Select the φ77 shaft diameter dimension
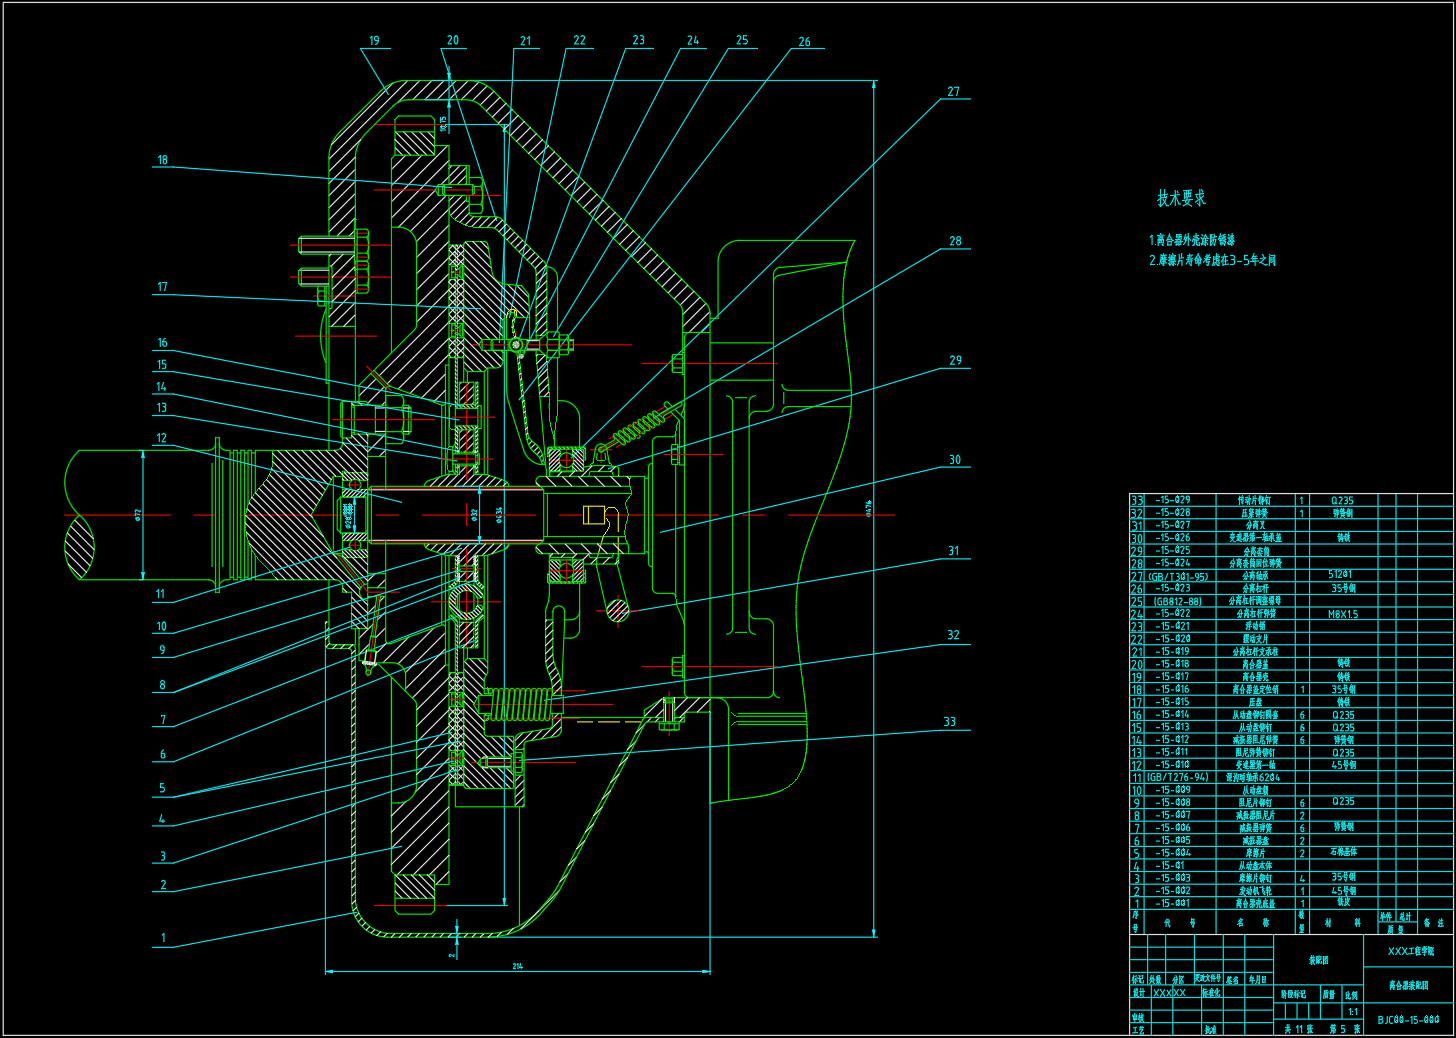The height and width of the screenshot is (1038, 1456). [138, 514]
